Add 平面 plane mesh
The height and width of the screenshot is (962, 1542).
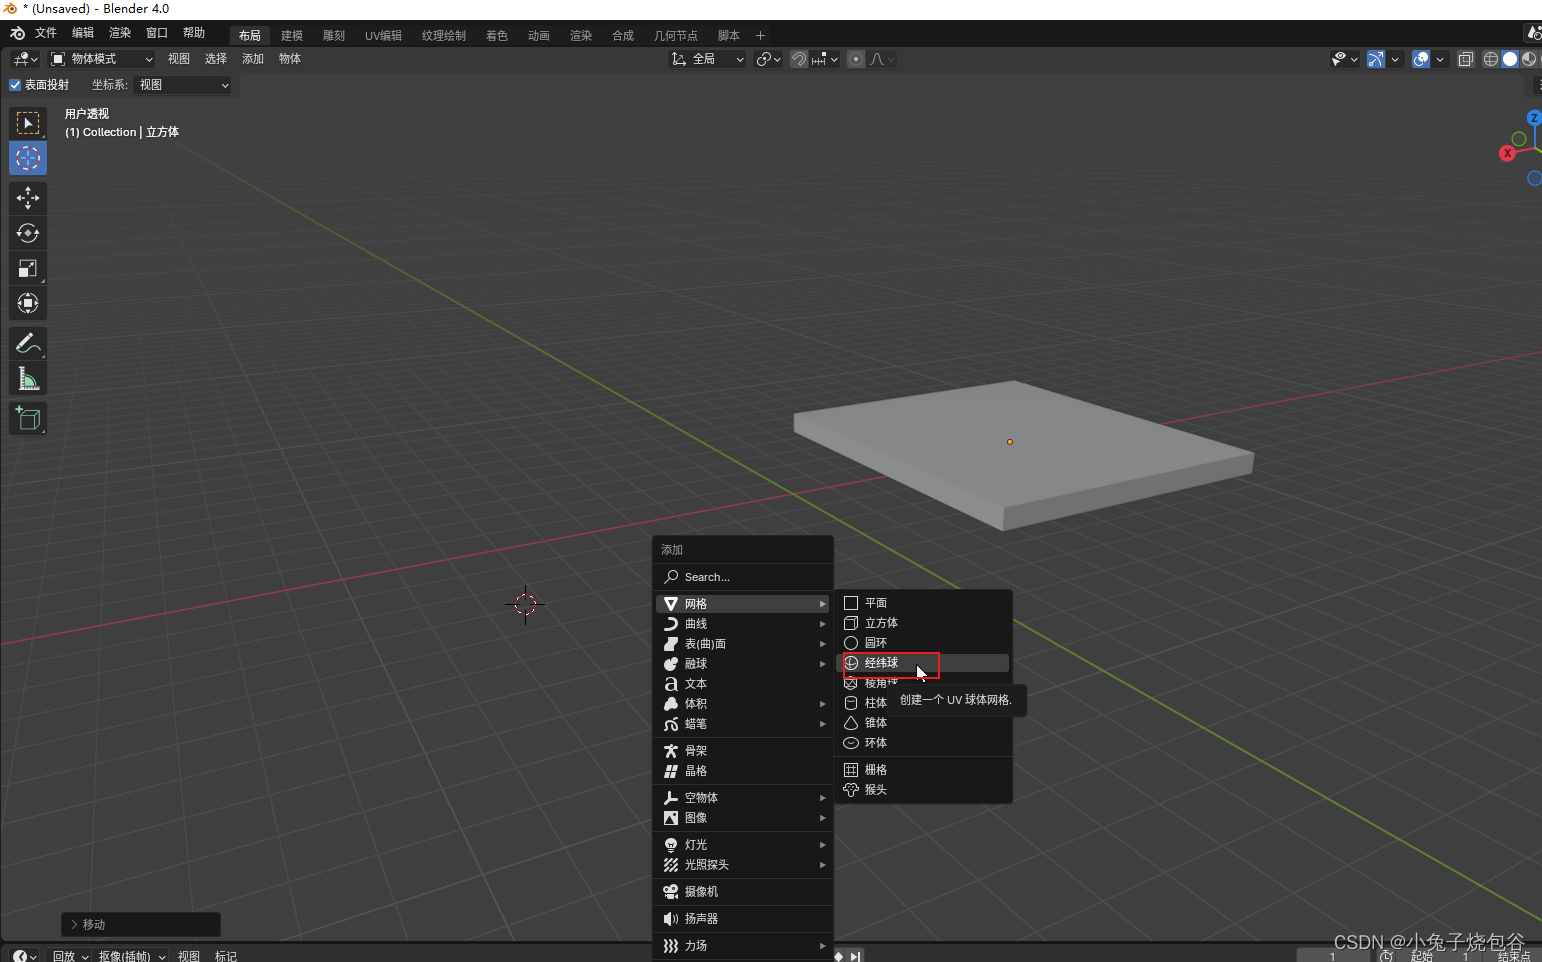click(x=922, y=603)
